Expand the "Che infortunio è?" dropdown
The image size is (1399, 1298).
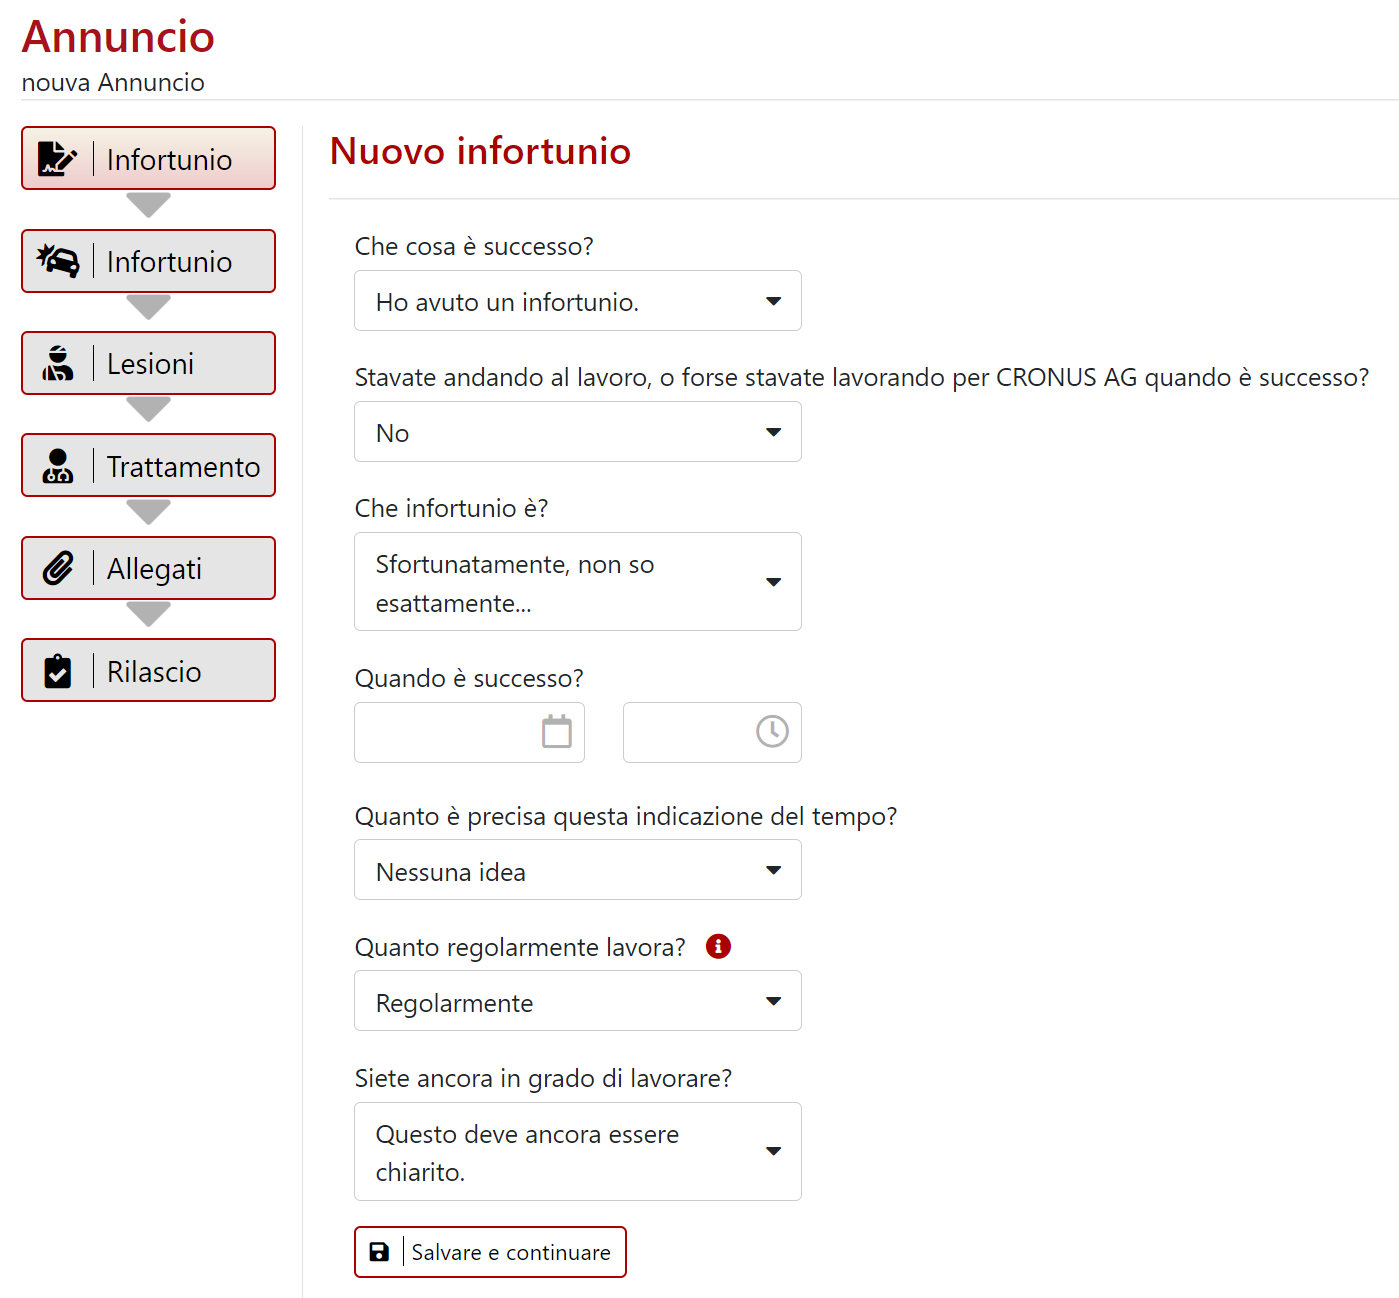pos(577,582)
